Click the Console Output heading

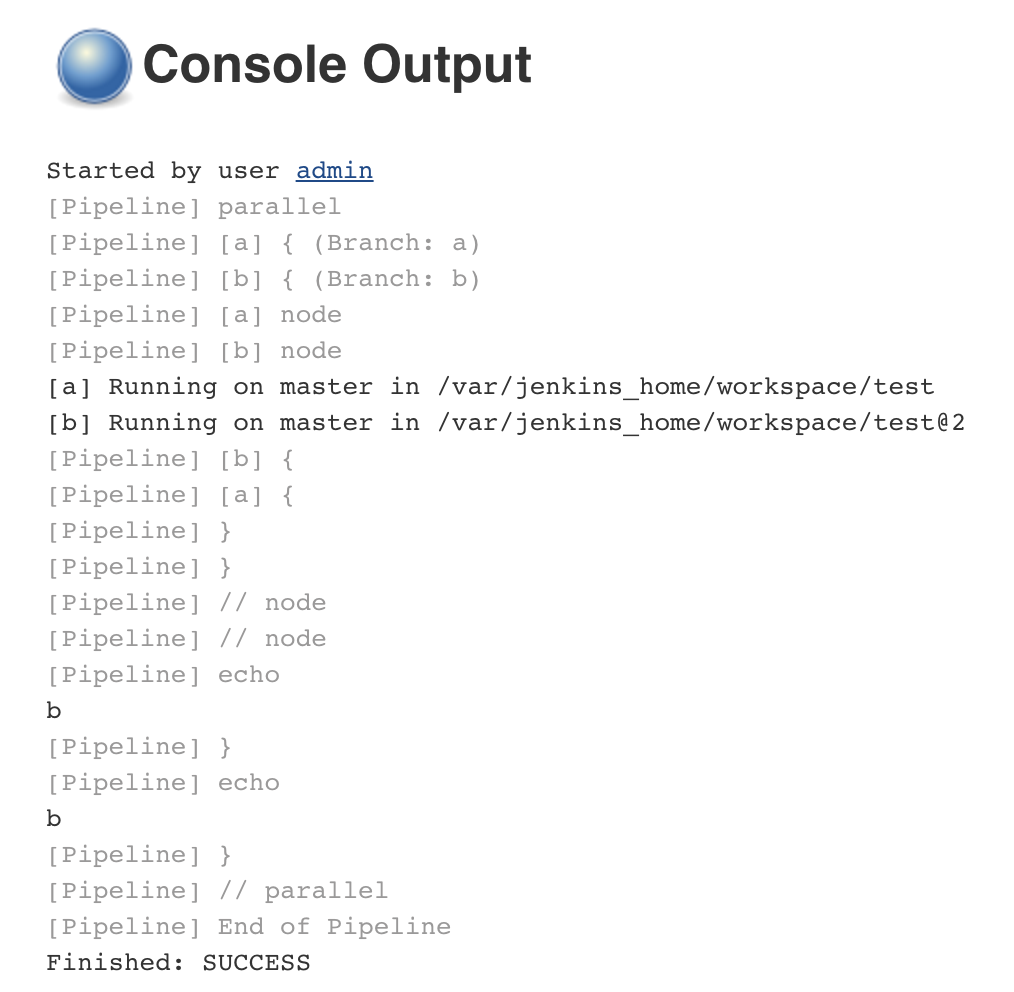point(337,65)
